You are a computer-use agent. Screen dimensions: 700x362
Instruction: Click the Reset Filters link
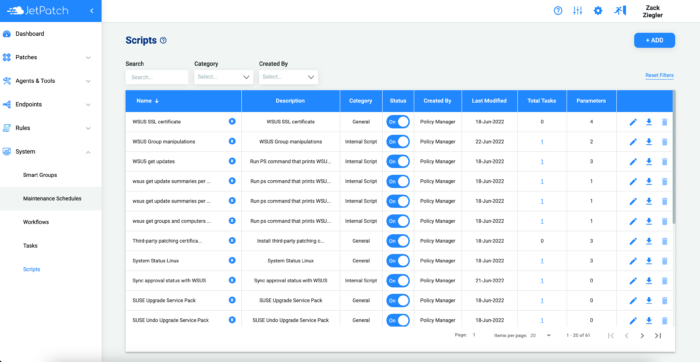click(x=659, y=75)
